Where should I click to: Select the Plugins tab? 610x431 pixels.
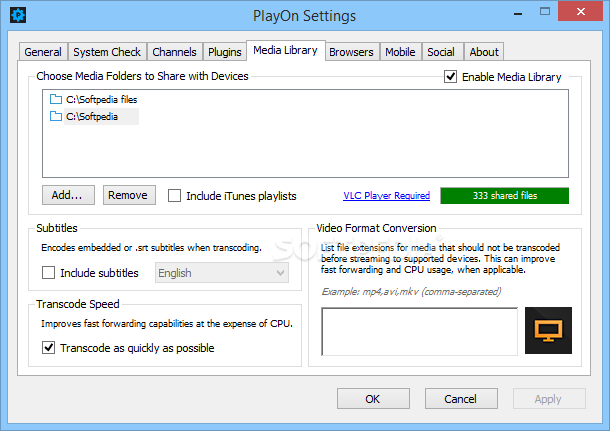coord(224,52)
